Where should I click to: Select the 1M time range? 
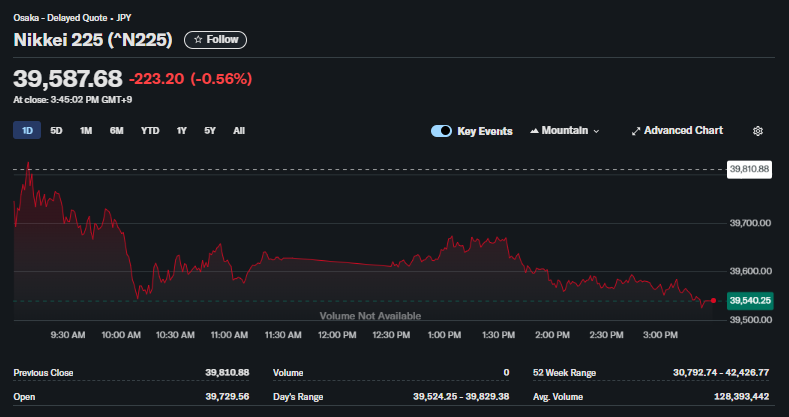(x=86, y=131)
